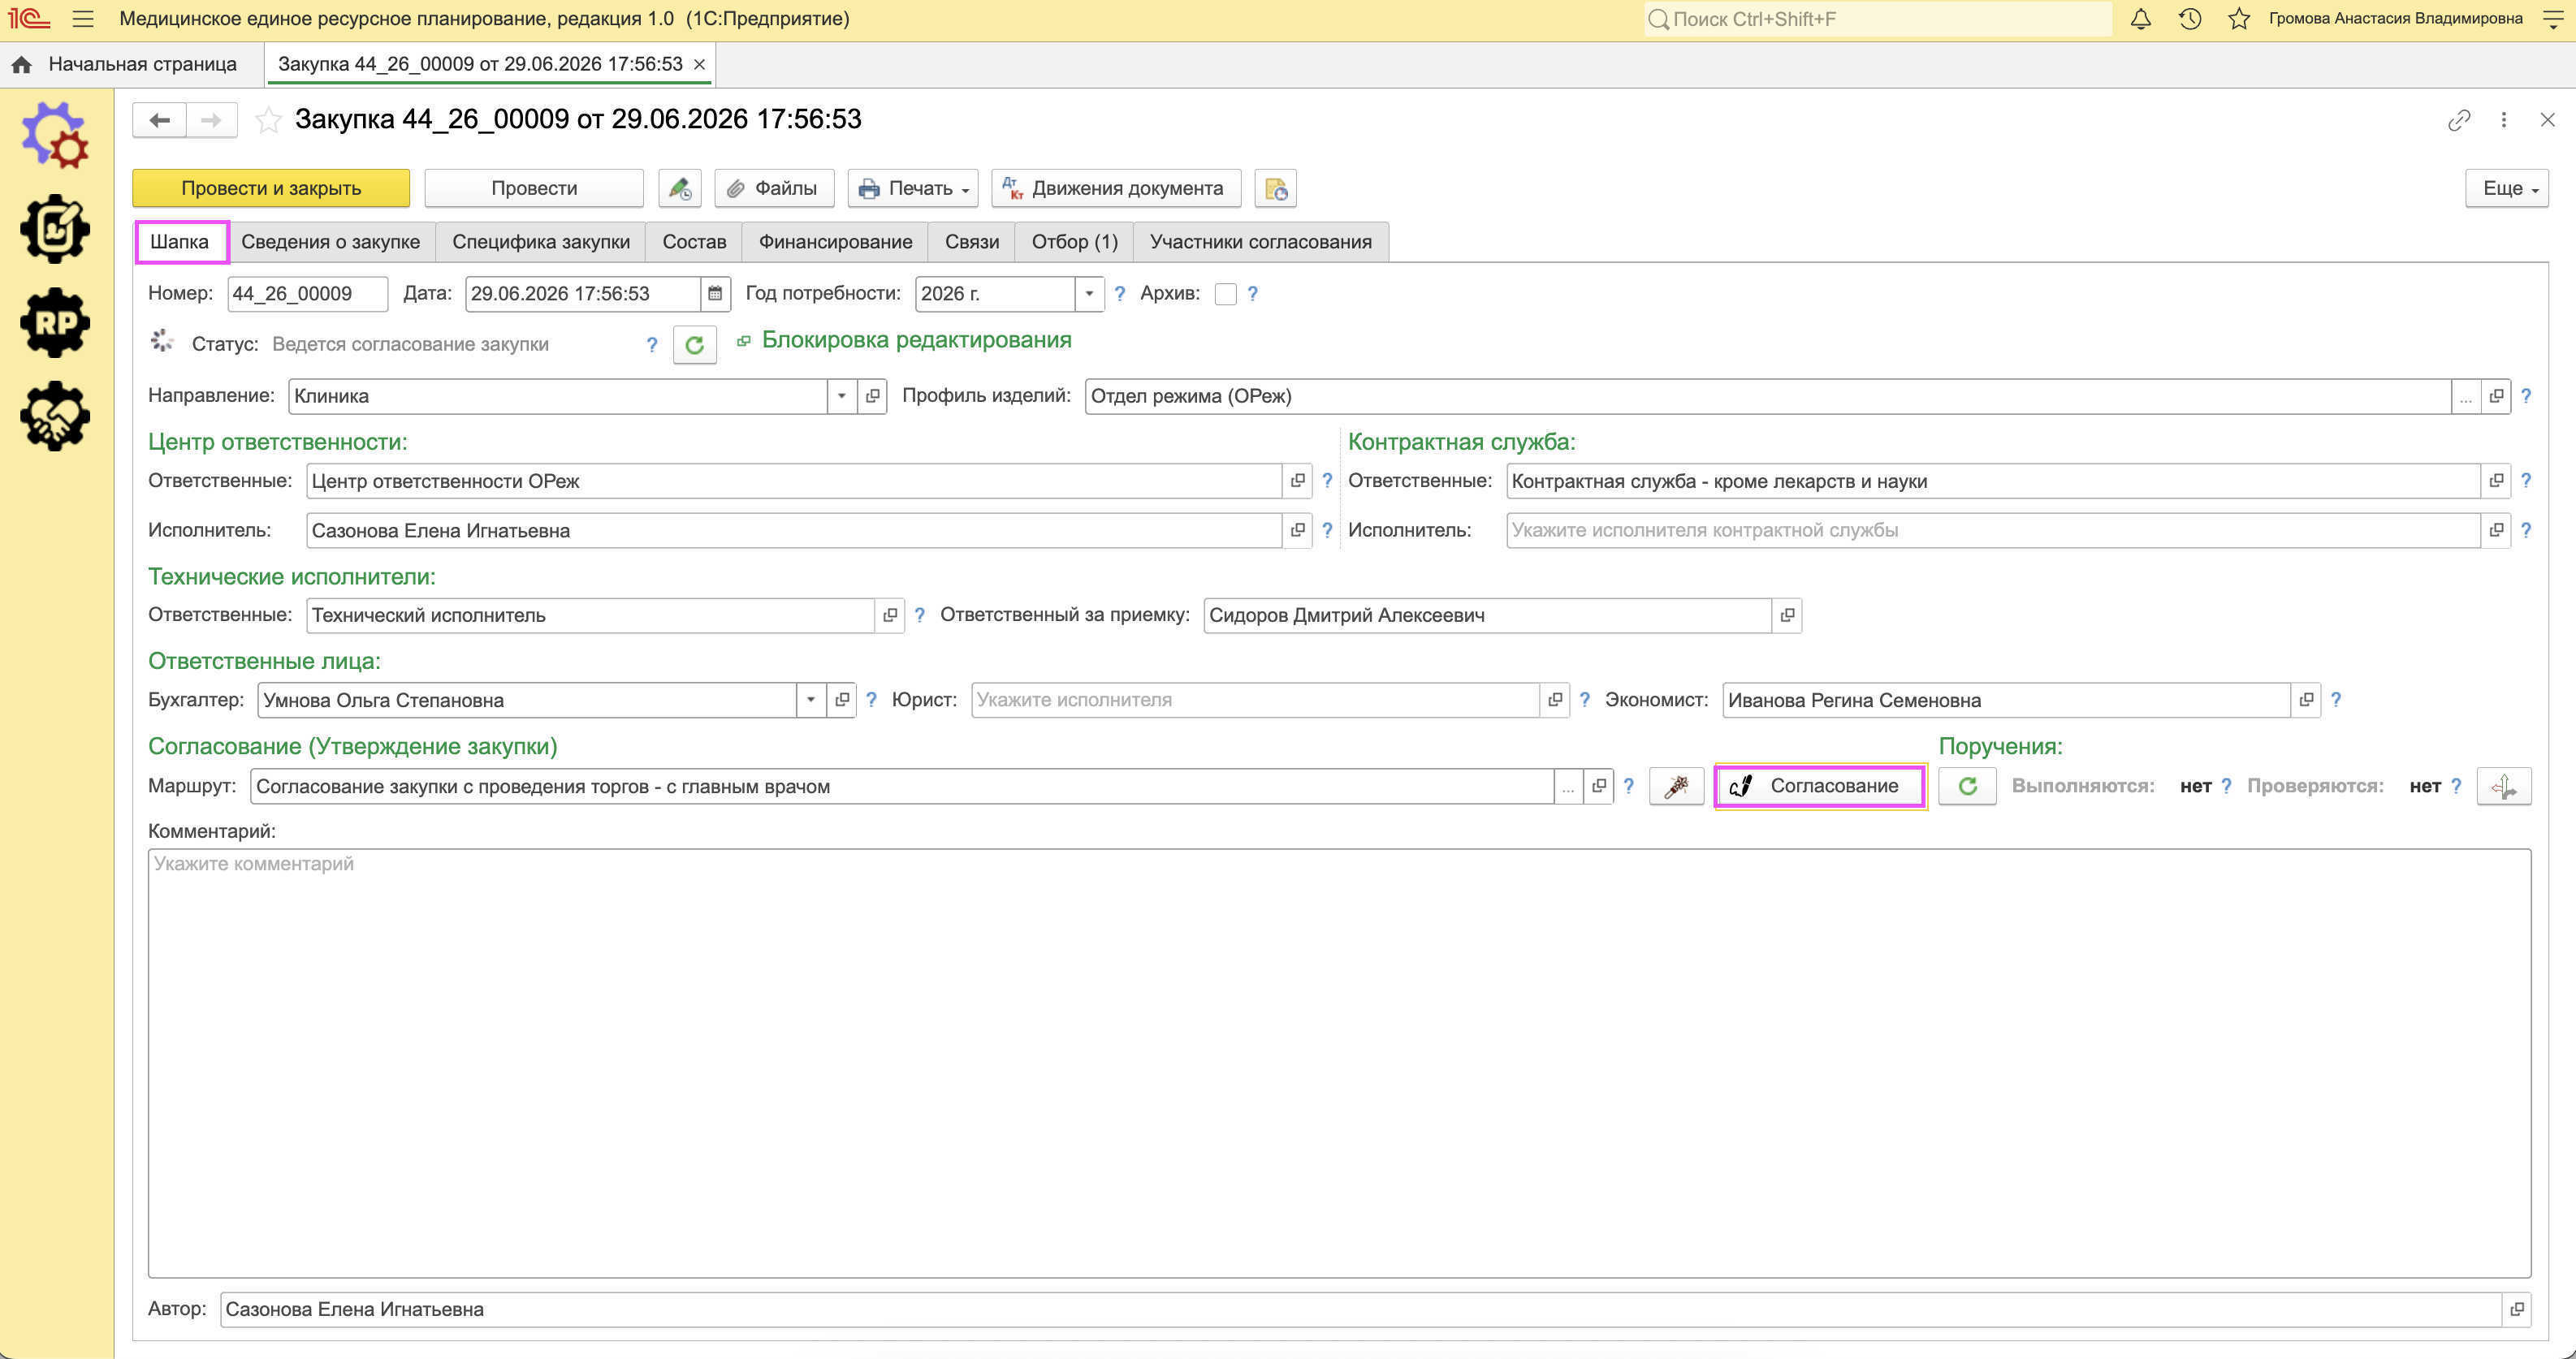Click into the Комментарий text area
The height and width of the screenshot is (1359, 2576).
tap(1339, 1063)
